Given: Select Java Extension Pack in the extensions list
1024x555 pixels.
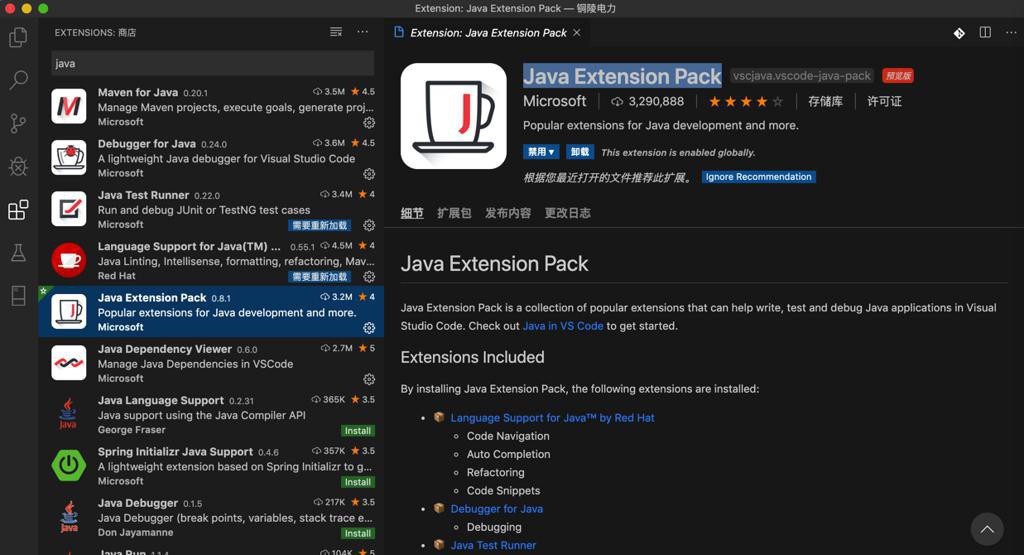Looking at the screenshot, I should click(x=211, y=311).
